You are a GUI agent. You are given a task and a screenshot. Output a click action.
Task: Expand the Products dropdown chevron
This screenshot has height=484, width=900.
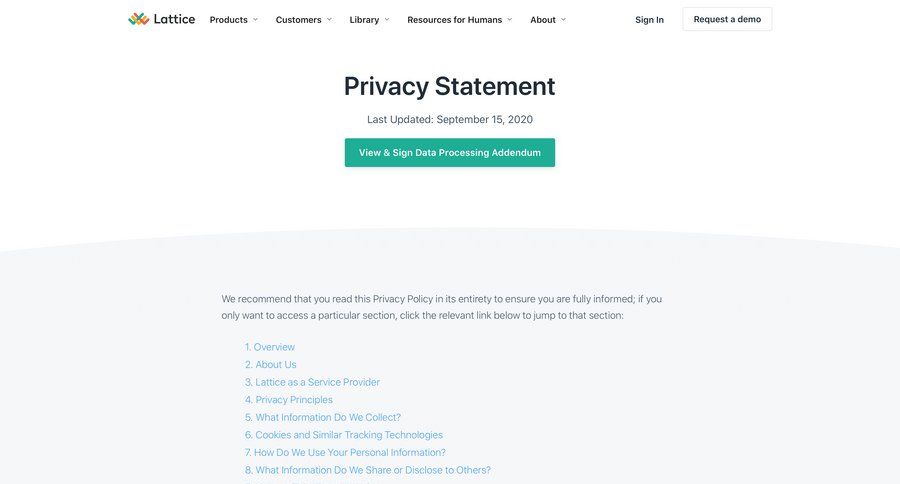255,19
